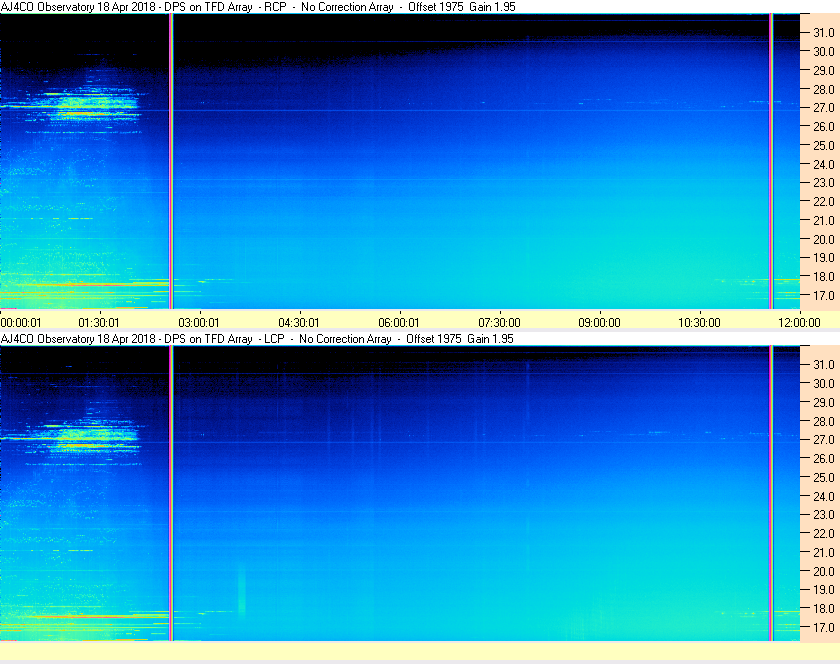This screenshot has width=840, height=664.
Task: Pick the 19.0 frequency label in LCP panel
Action: click(x=824, y=590)
